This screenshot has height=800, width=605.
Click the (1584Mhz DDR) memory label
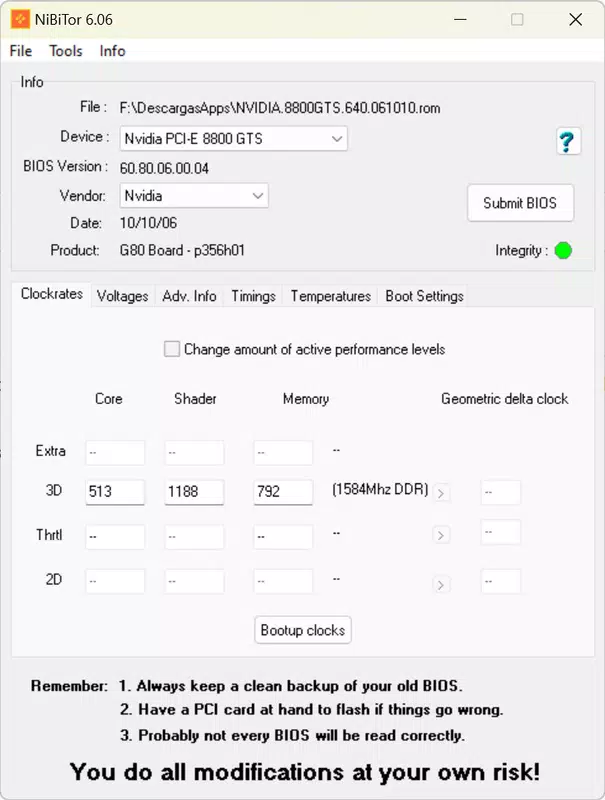click(x=380, y=489)
